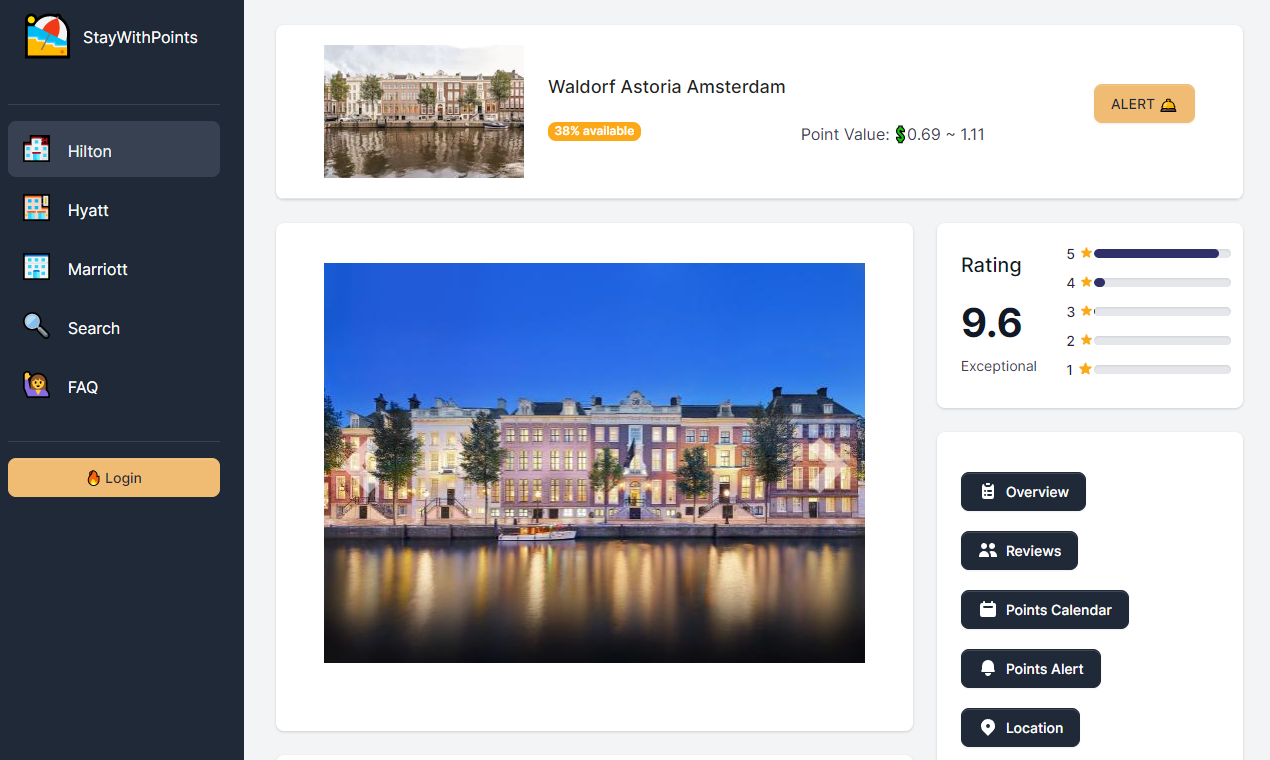The width and height of the screenshot is (1270, 760).
Task: Click the Login button
Action: (114, 477)
